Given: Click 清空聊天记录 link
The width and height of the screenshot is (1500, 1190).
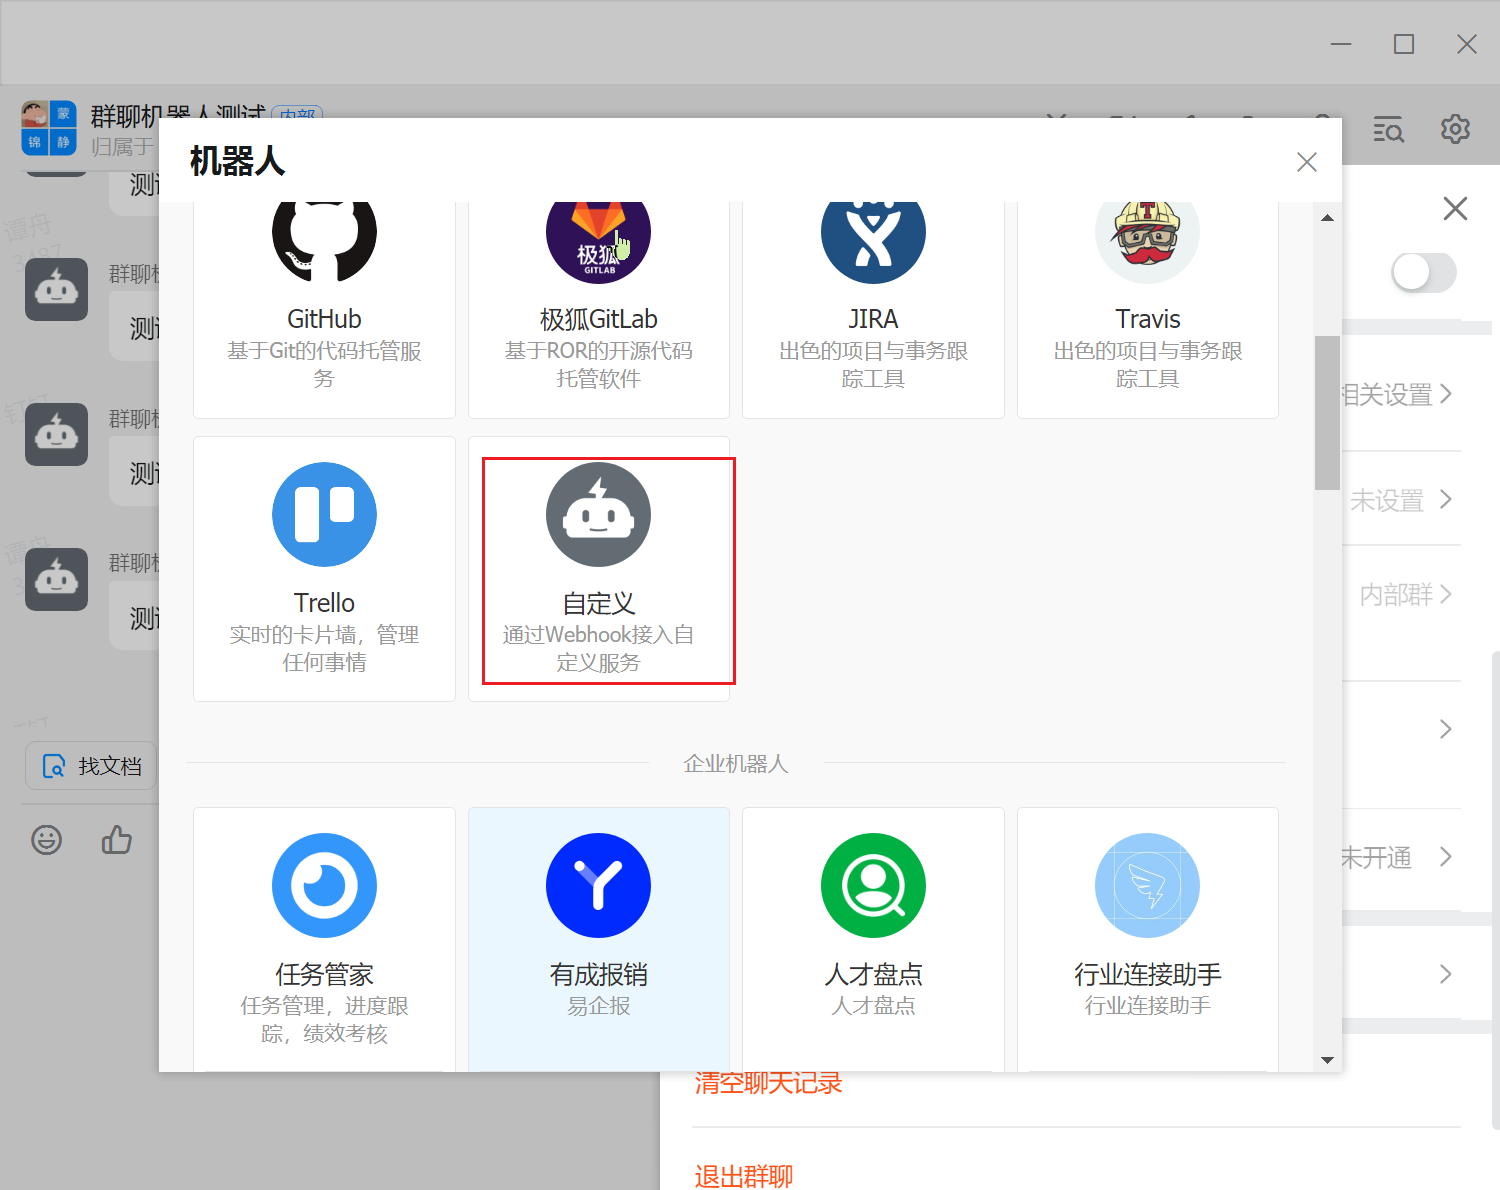Looking at the screenshot, I should (x=769, y=1083).
